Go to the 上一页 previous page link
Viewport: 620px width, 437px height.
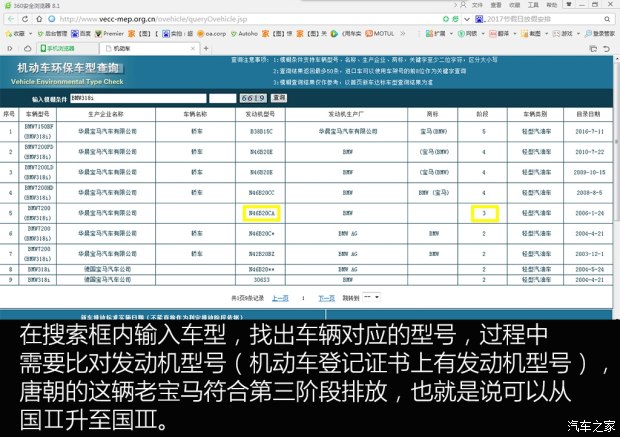280,298
